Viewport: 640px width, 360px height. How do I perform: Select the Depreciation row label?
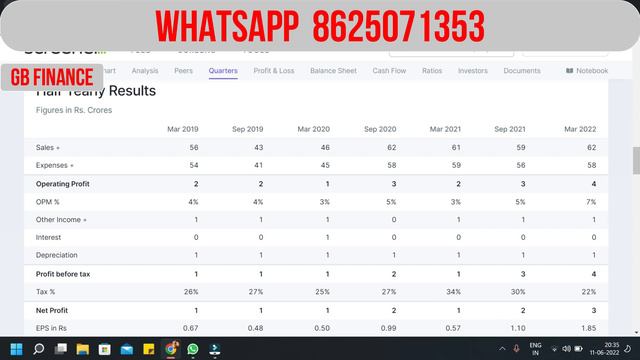(x=56, y=255)
